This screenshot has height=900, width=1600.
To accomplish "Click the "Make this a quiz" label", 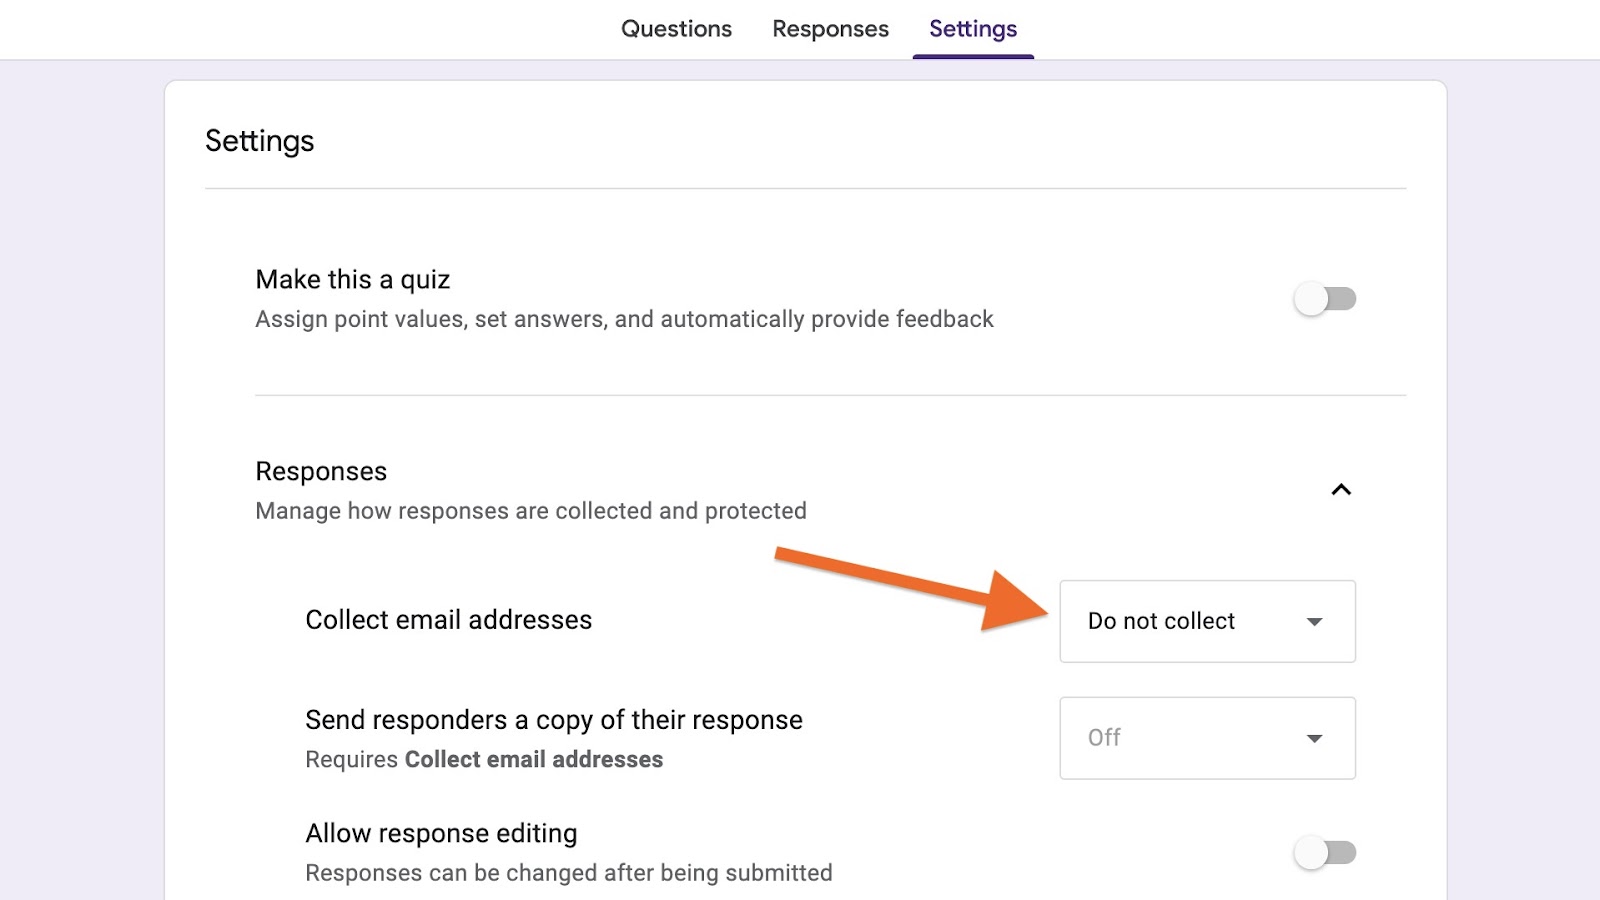I will click(352, 280).
